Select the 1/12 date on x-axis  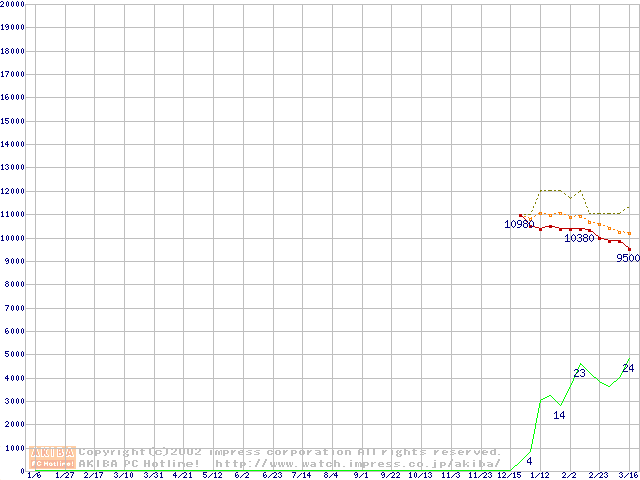point(540,476)
